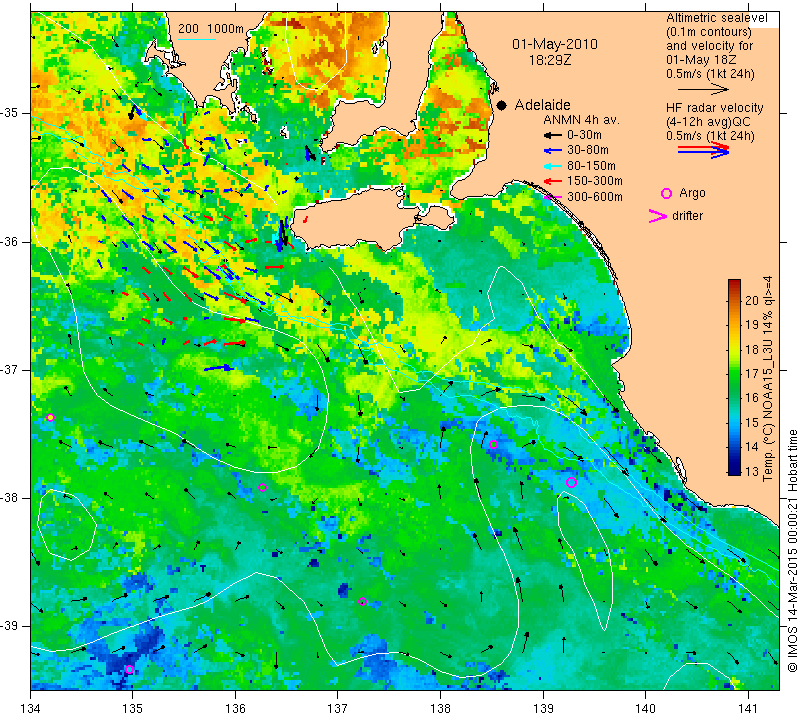The width and height of the screenshot is (800, 720).
Task: Click the date label 01-May-2010
Action: click(555, 44)
